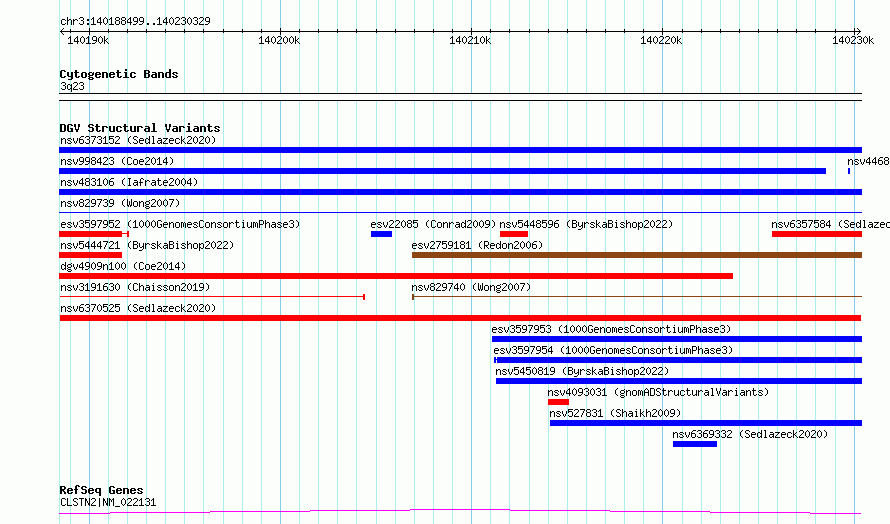Click the blue nsv483106 variant bar
Image resolution: width=890 pixels, height=524 pixels.
coord(460,192)
